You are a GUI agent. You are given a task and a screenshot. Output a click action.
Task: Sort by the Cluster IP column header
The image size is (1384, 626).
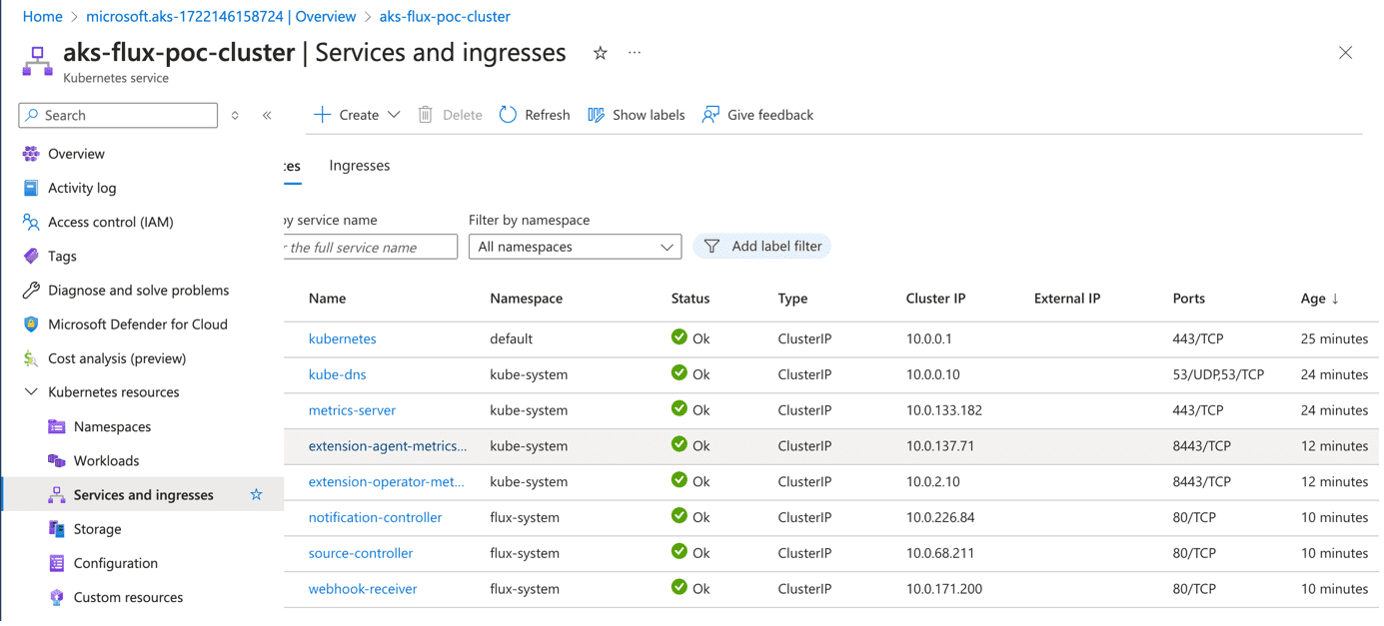(x=935, y=298)
